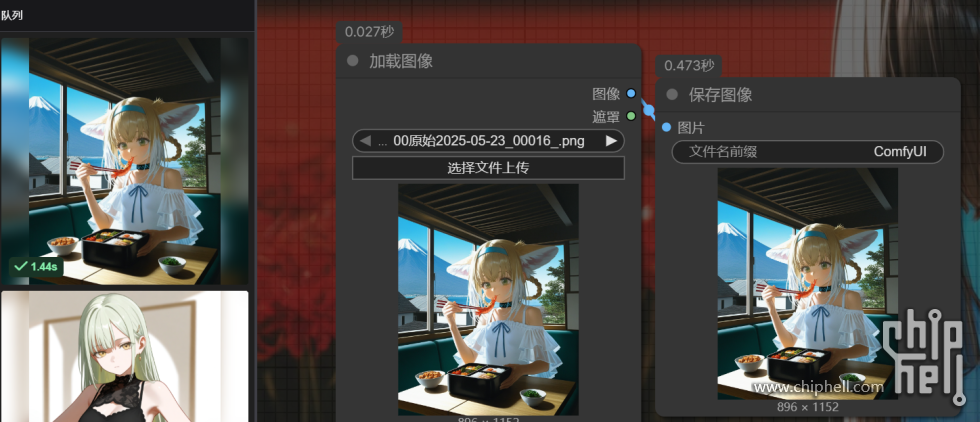This screenshot has height=422, width=980.
Task: Open fox girl thumbnail in queue
Action: [125, 161]
